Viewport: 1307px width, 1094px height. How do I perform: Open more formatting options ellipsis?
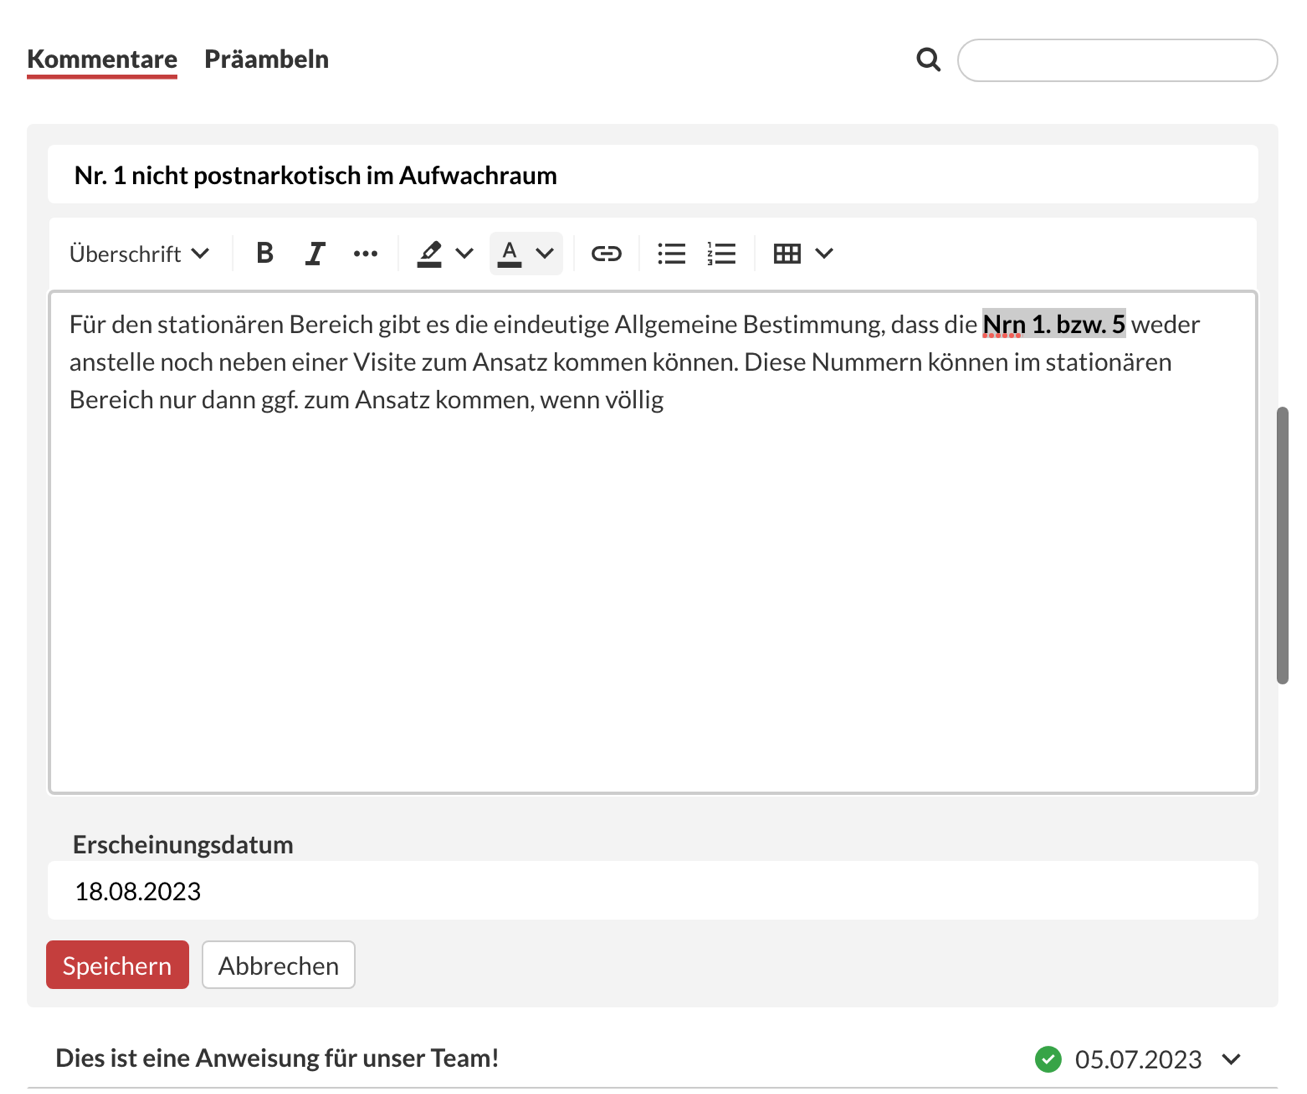tap(365, 253)
